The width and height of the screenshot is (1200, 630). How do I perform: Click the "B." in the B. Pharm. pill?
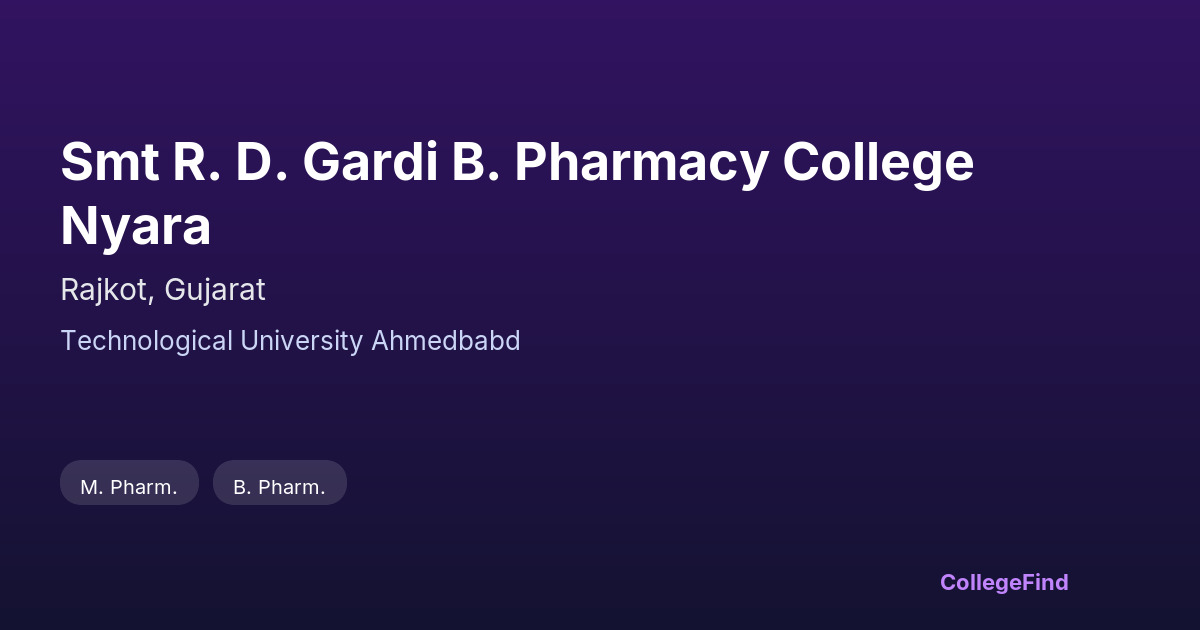point(243,487)
